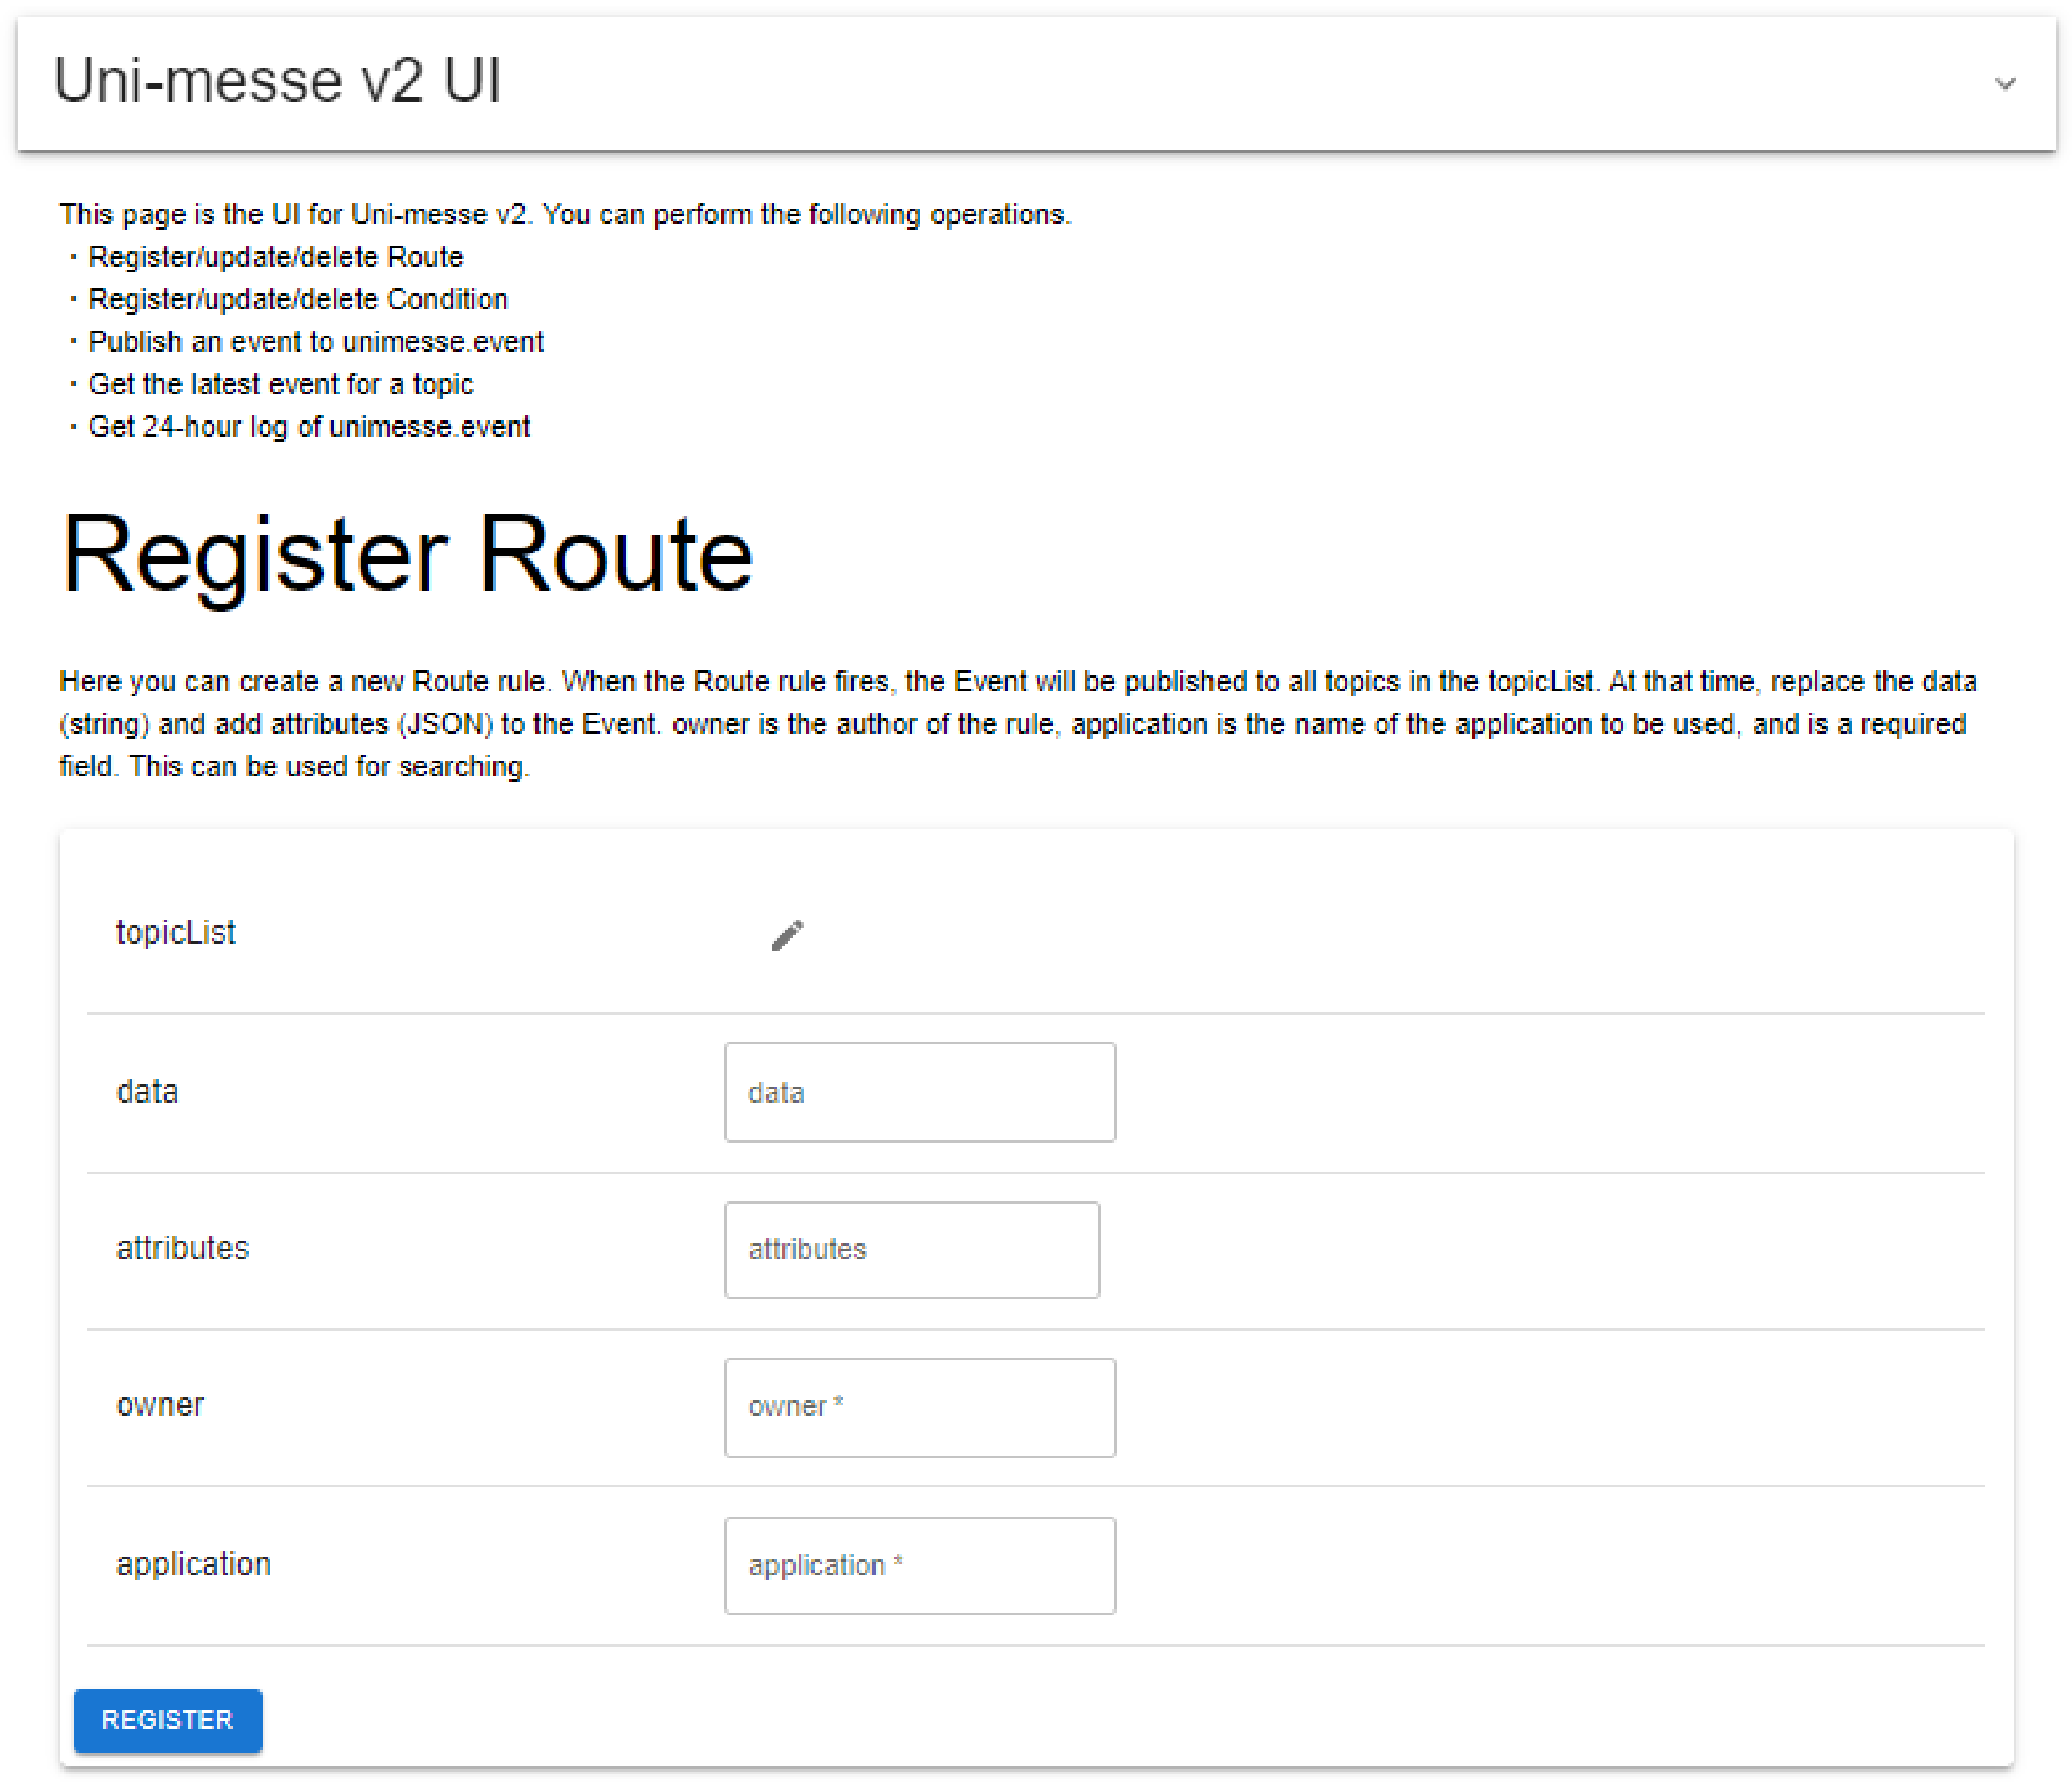The height and width of the screenshot is (1782, 2072).
Task: Click the Register Route heading
Action: pos(406,555)
